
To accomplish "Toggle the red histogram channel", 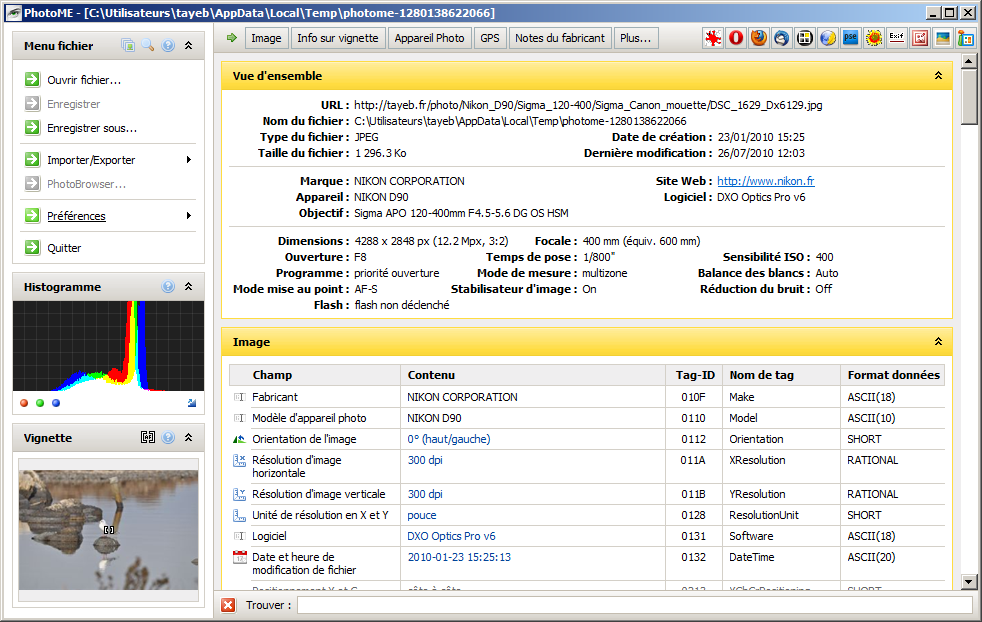I will 24,403.
